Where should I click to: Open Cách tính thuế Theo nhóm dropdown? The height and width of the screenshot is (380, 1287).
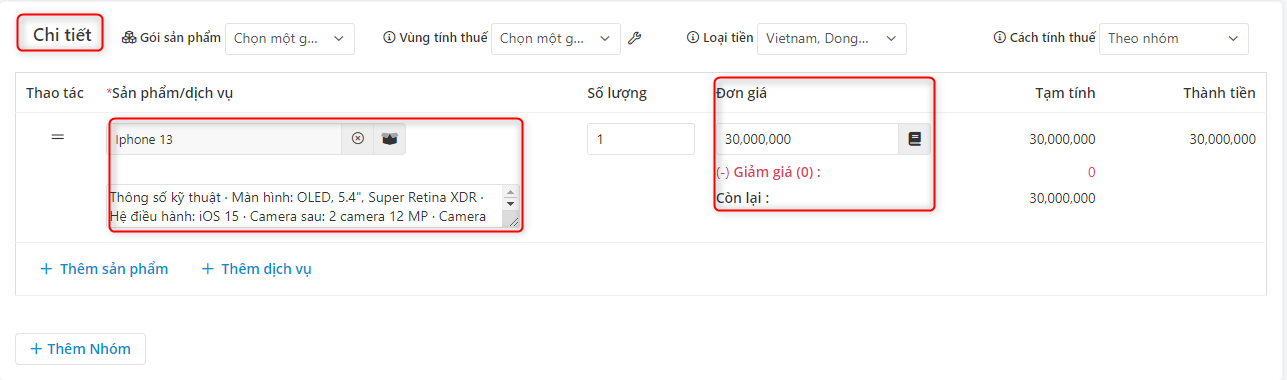(x=1174, y=39)
